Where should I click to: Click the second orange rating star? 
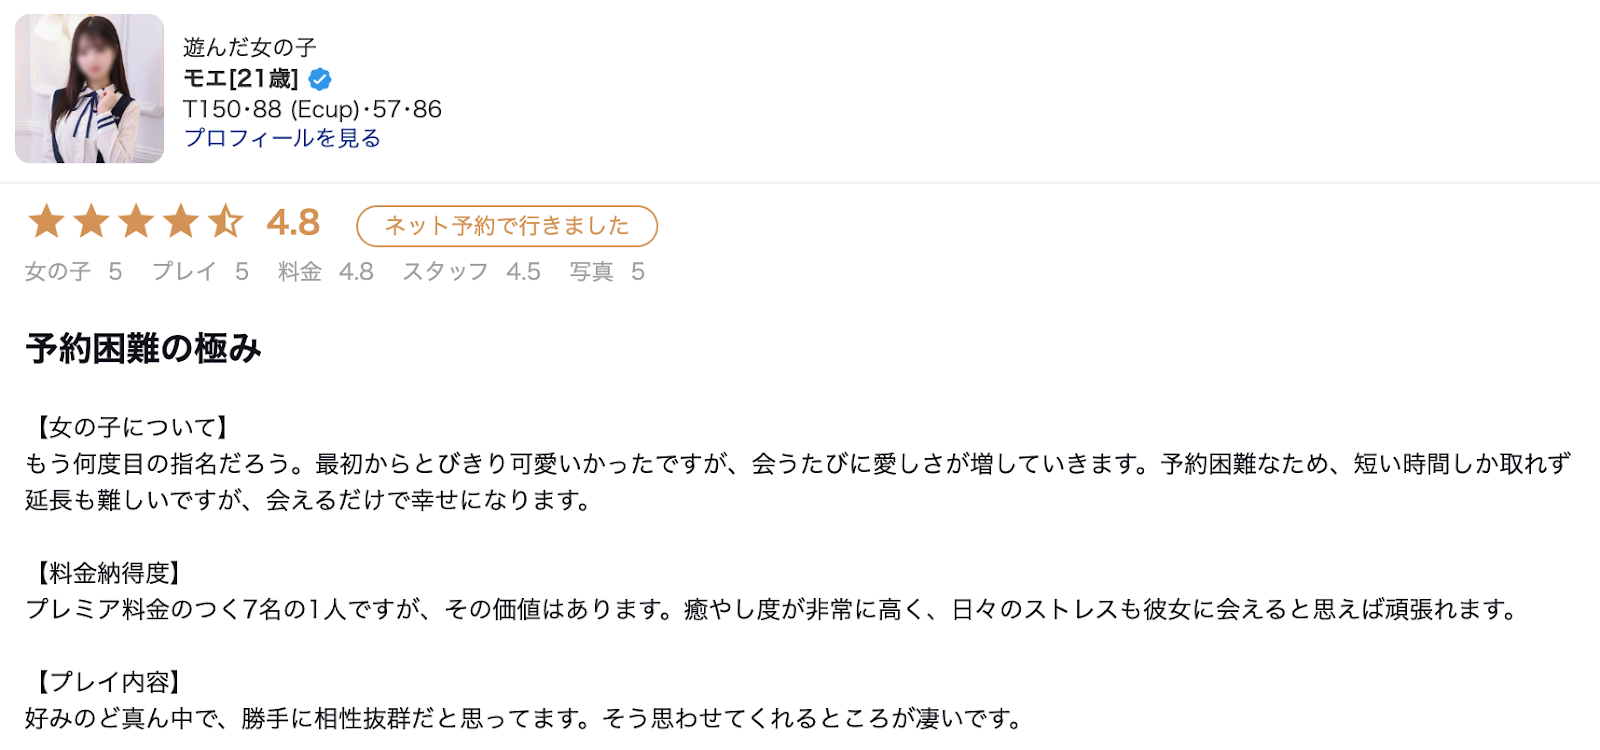[x=91, y=221]
